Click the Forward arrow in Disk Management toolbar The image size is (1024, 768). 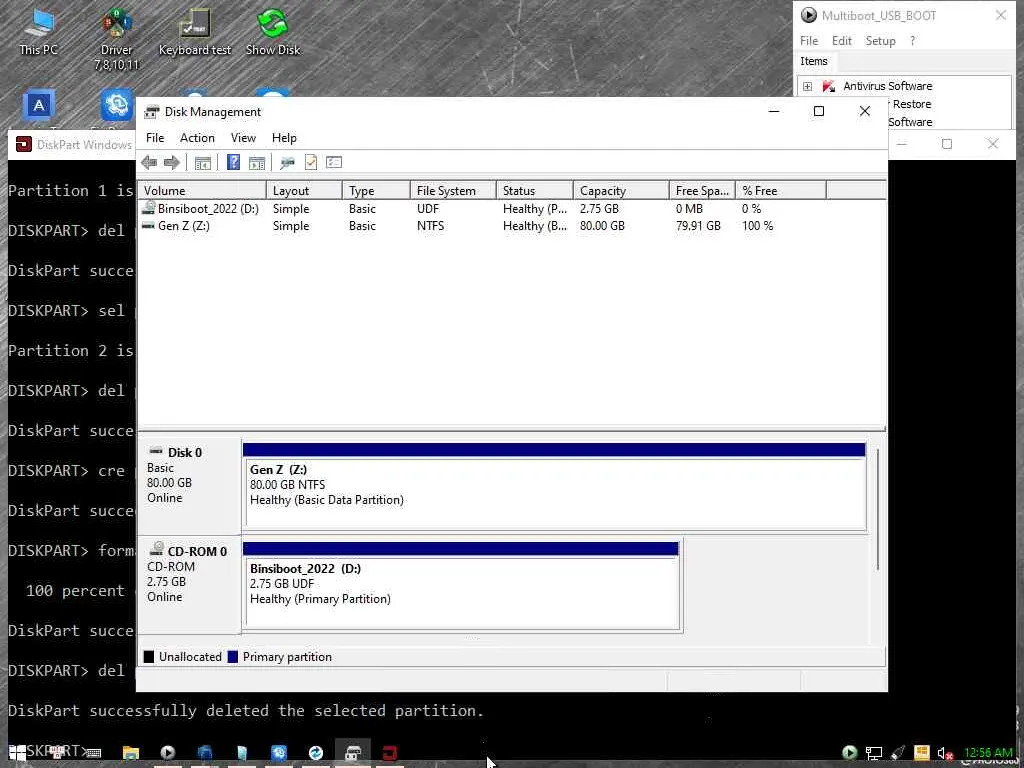pyautogui.click(x=172, y=163)
